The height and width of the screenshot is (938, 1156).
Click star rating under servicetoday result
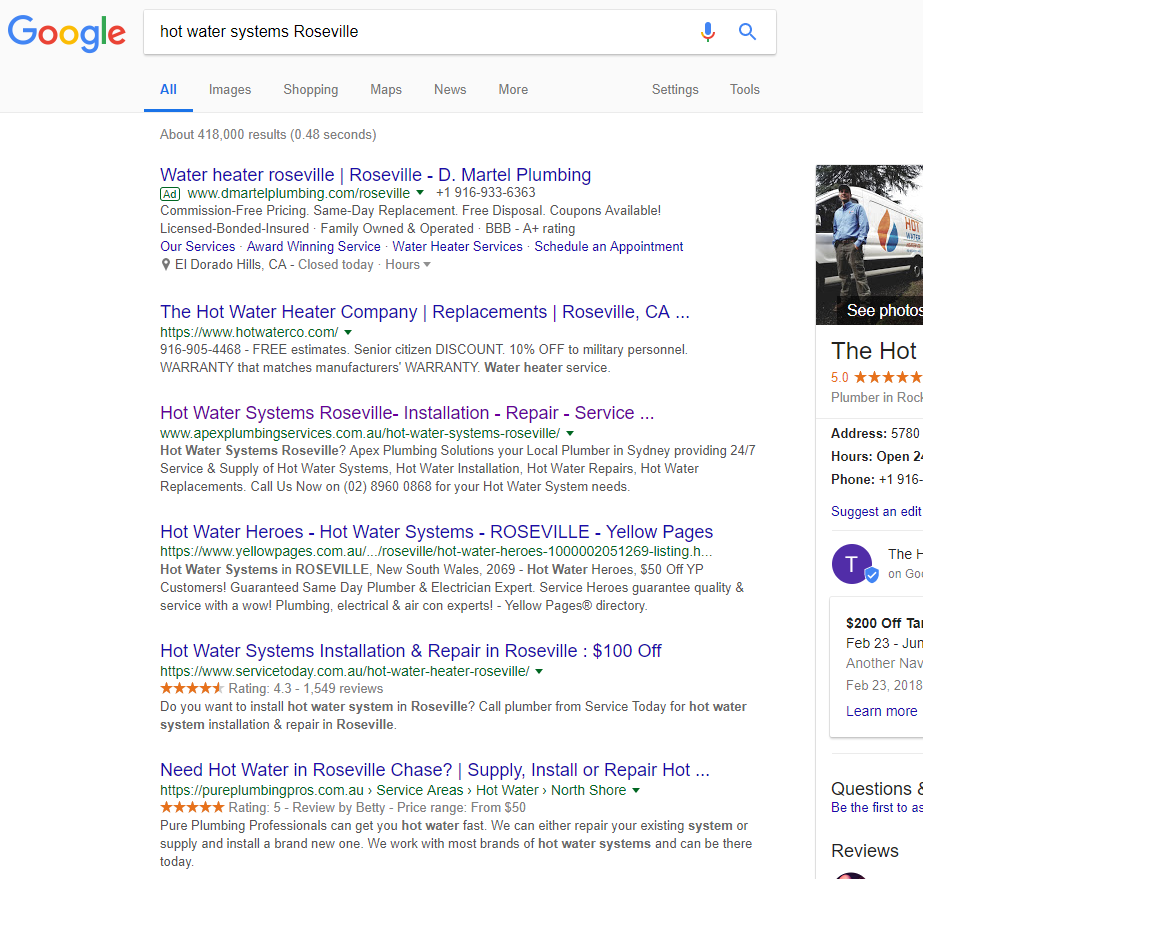pyautogui.click(x=192, y=689)
